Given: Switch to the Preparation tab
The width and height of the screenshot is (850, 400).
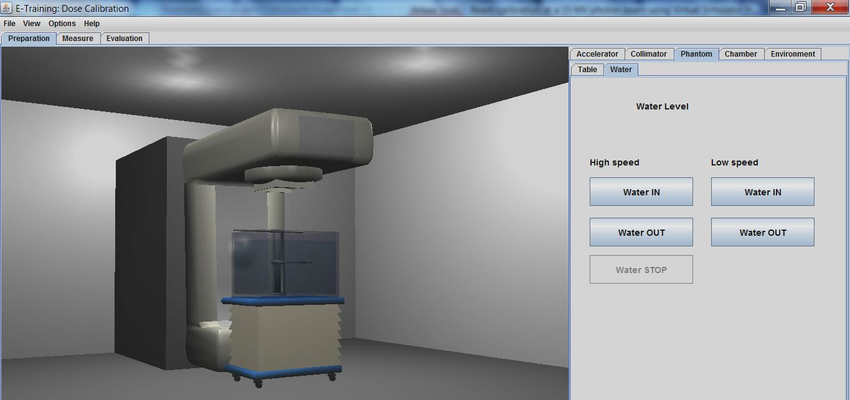Looking at the screenshot, I should click(28, 38).
